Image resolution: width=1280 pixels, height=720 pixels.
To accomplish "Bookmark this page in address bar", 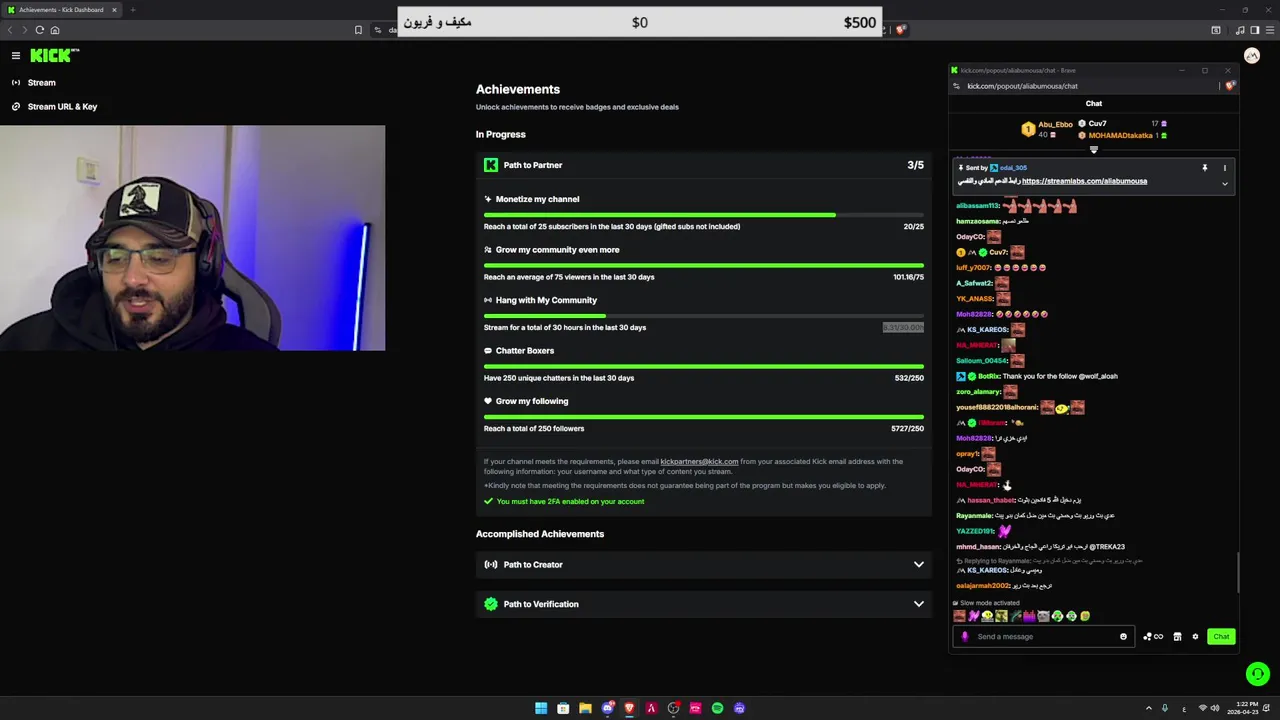I will pyautogui.click(x=358, y=30).
